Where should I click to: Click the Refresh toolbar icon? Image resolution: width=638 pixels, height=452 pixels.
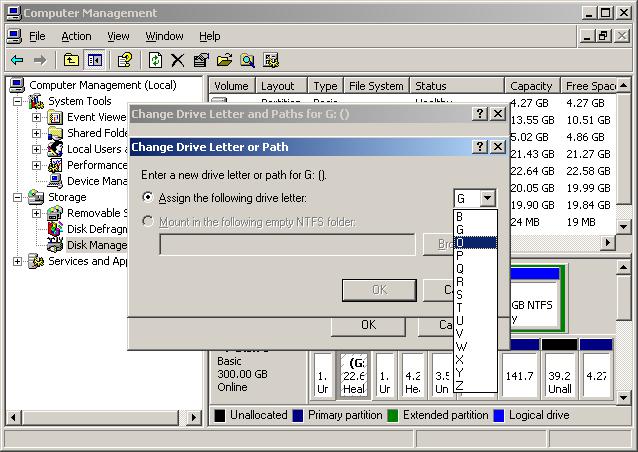155,60
